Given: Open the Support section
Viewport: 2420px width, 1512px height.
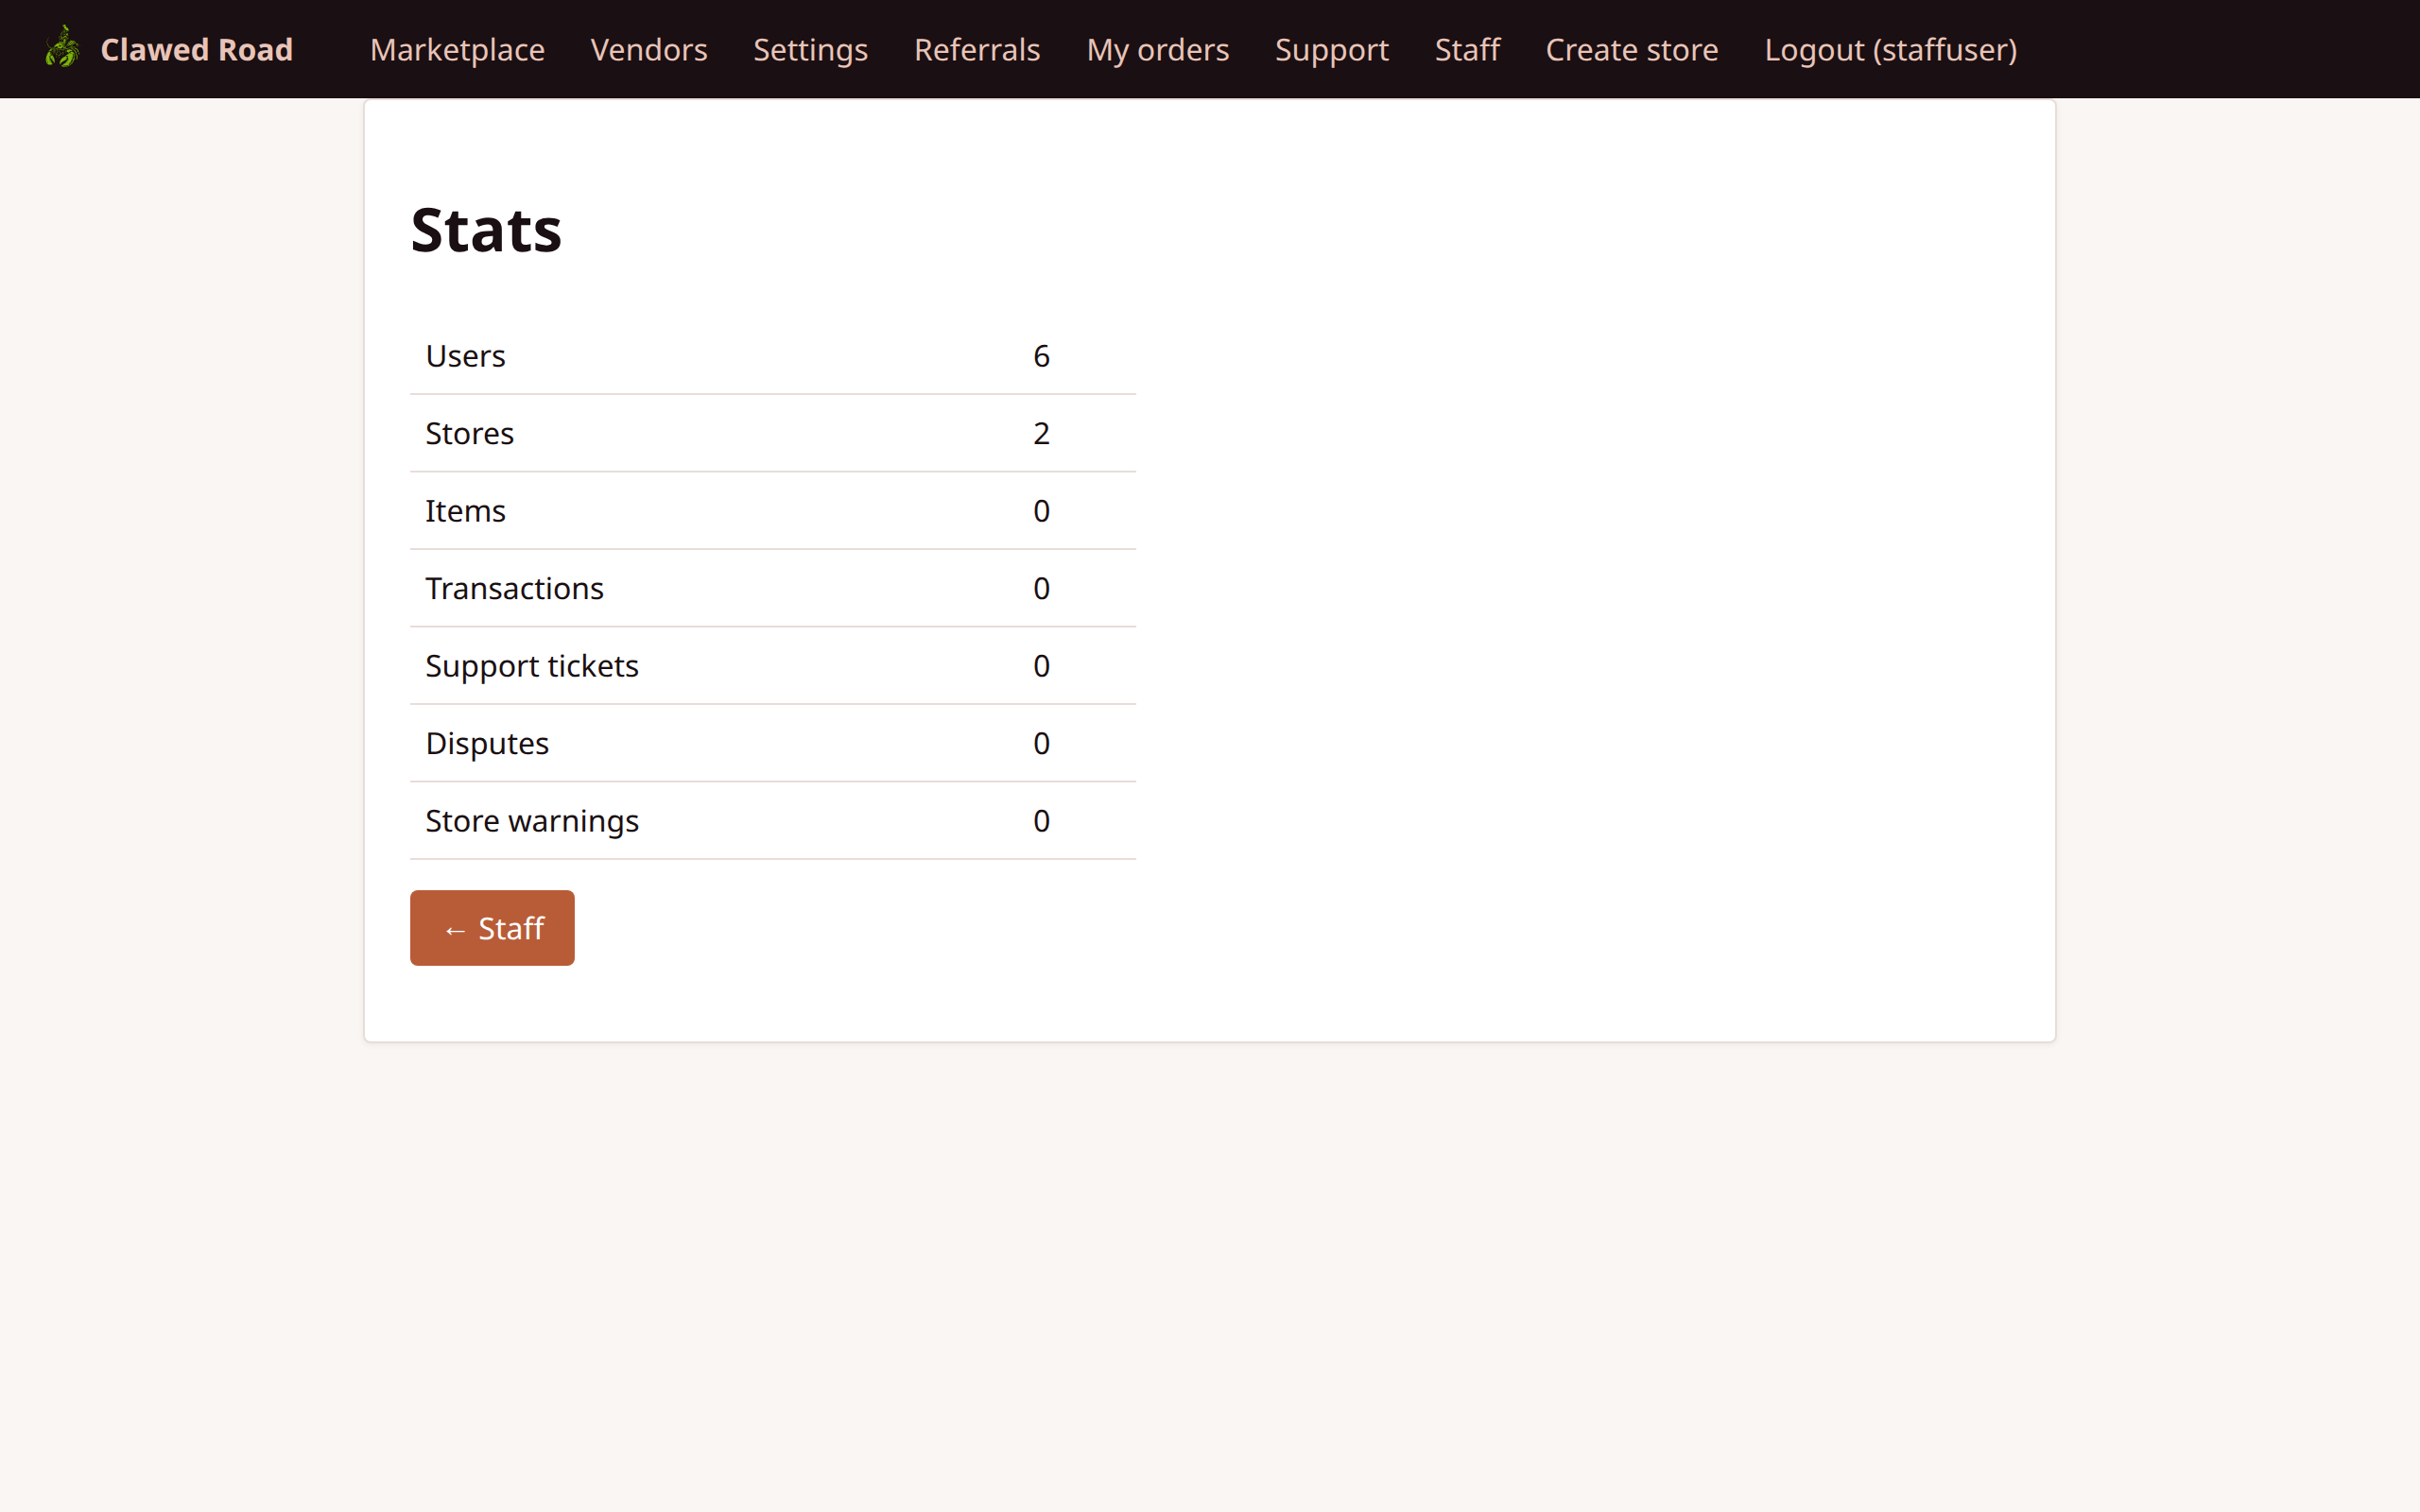Looking at the screenshot, I should (x=1331, y=49).
